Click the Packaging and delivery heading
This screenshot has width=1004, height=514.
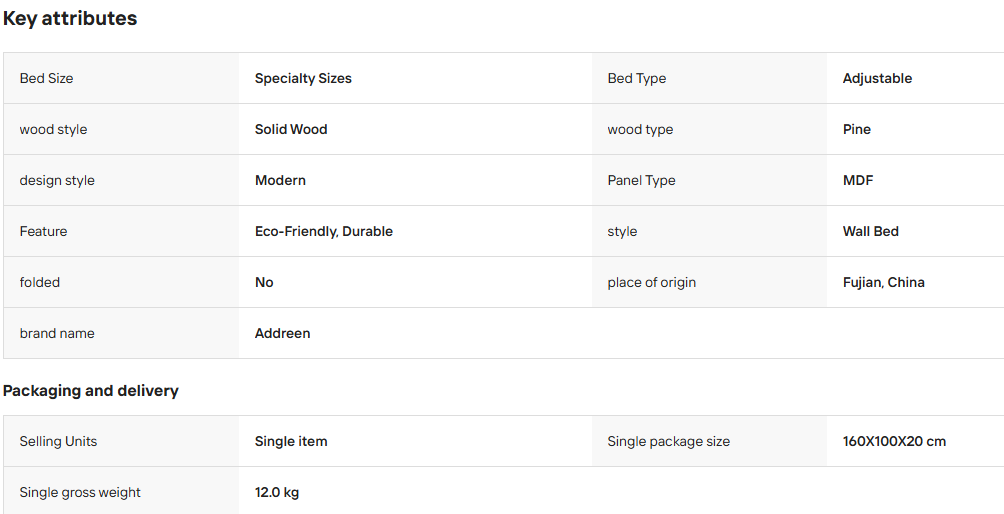pos(90,390)
